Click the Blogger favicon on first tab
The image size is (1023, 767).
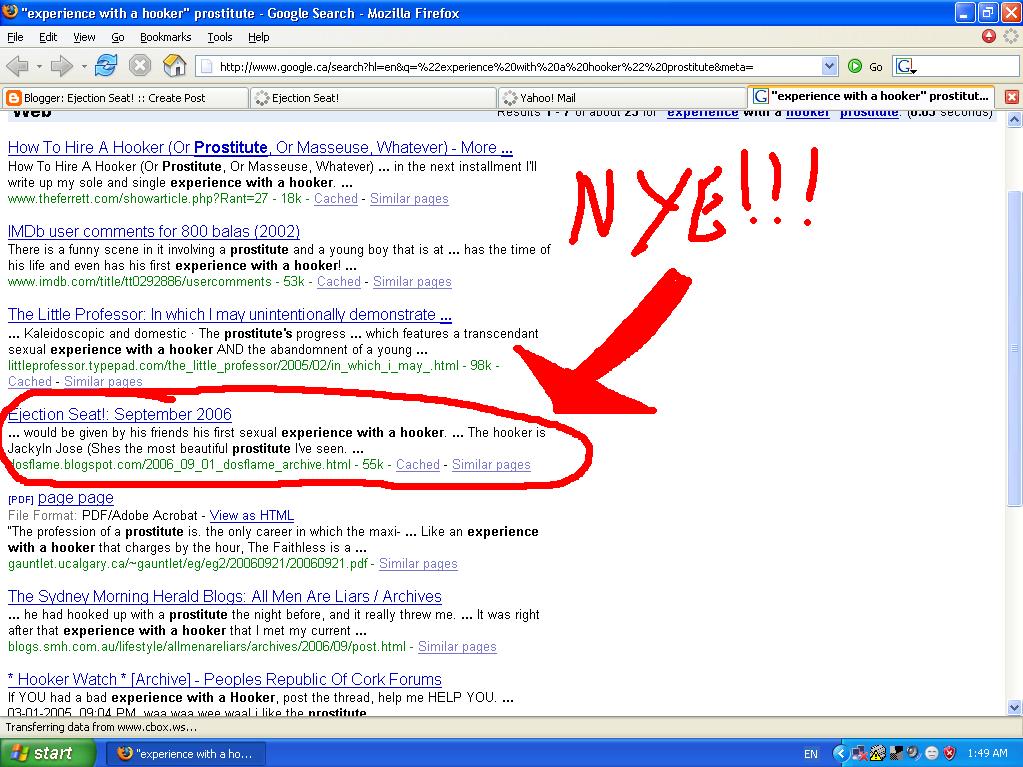13,98
